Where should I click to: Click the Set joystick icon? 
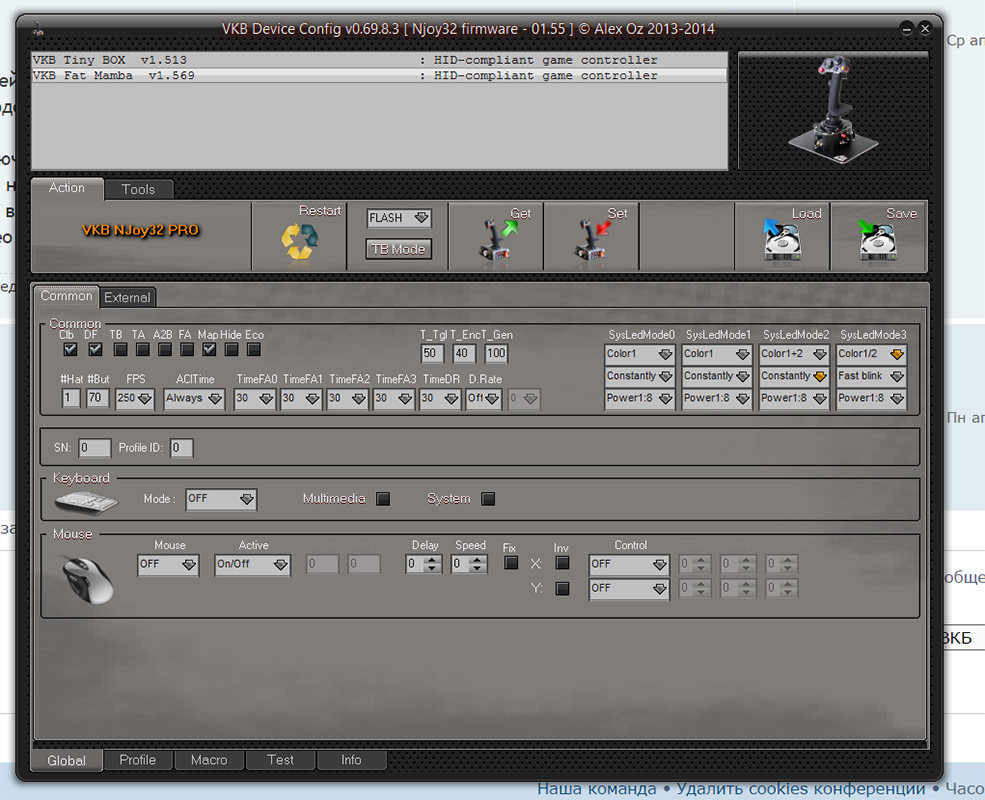click(592, 239)
